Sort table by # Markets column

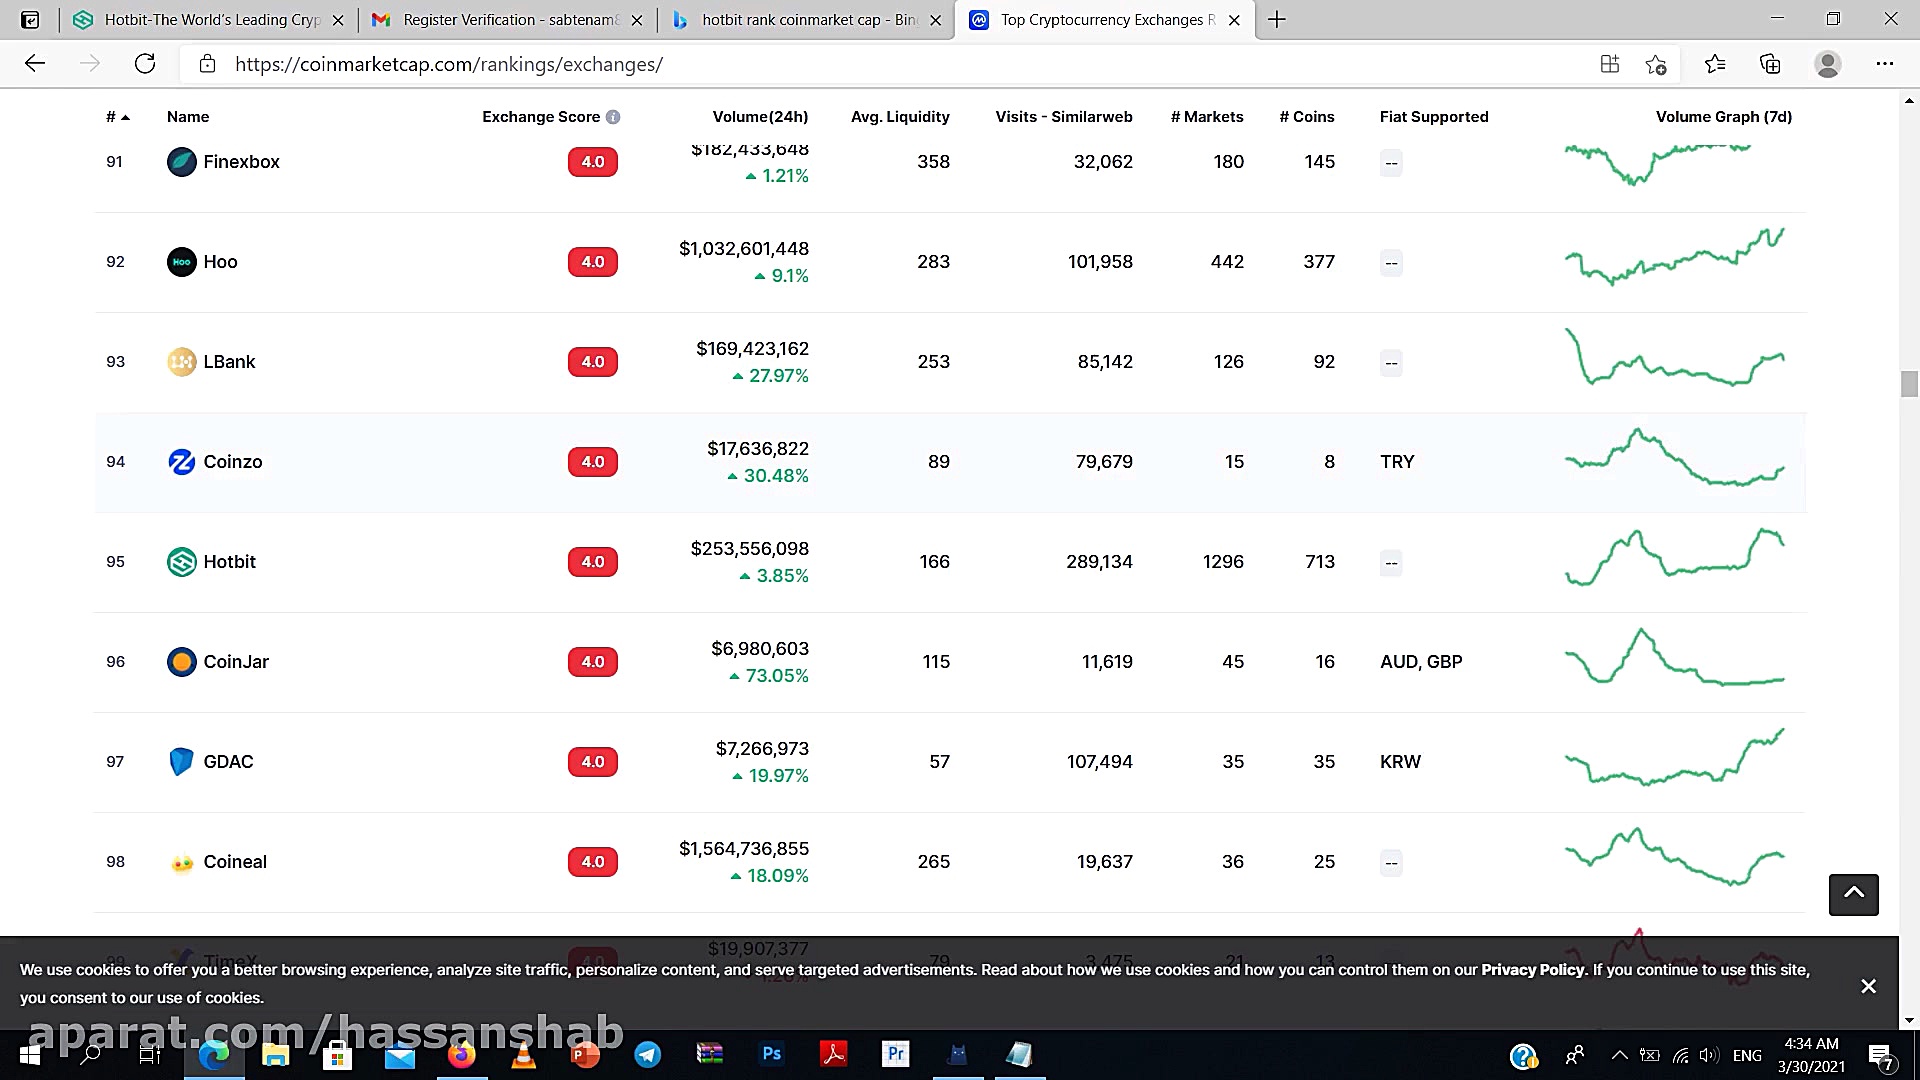tap(1207, 117)
